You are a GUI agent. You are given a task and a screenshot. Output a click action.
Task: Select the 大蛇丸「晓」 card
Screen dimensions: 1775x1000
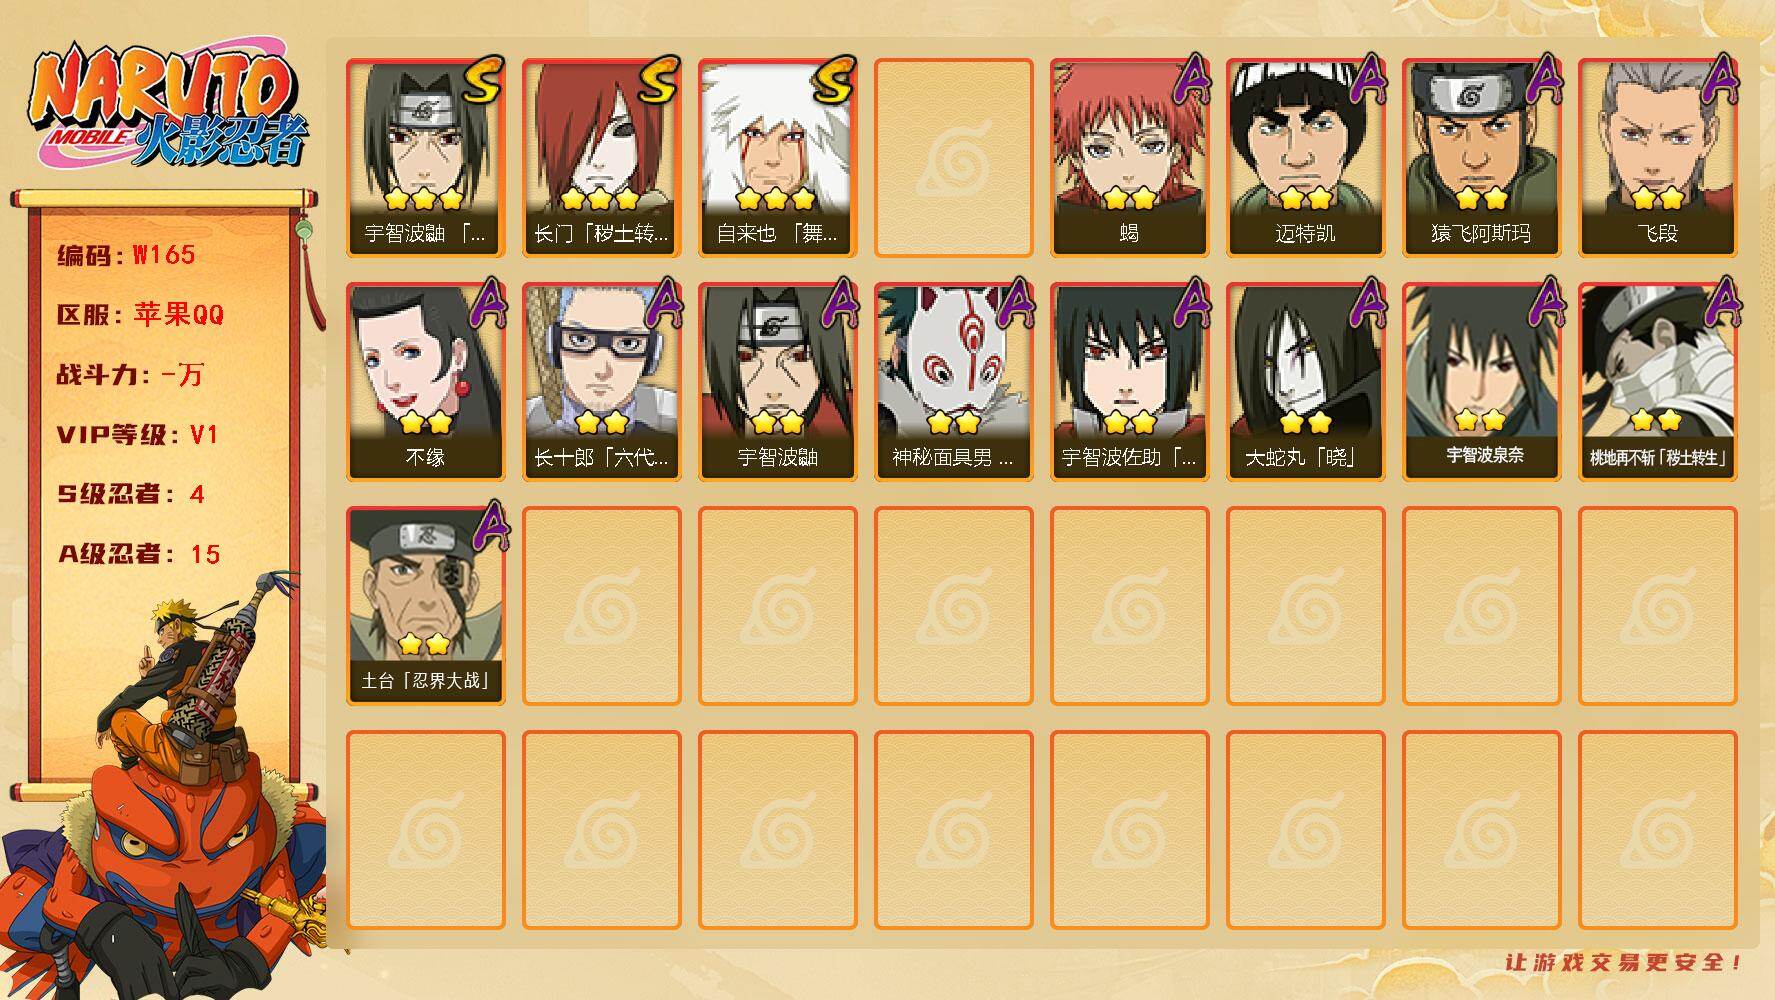[1306, 382]
